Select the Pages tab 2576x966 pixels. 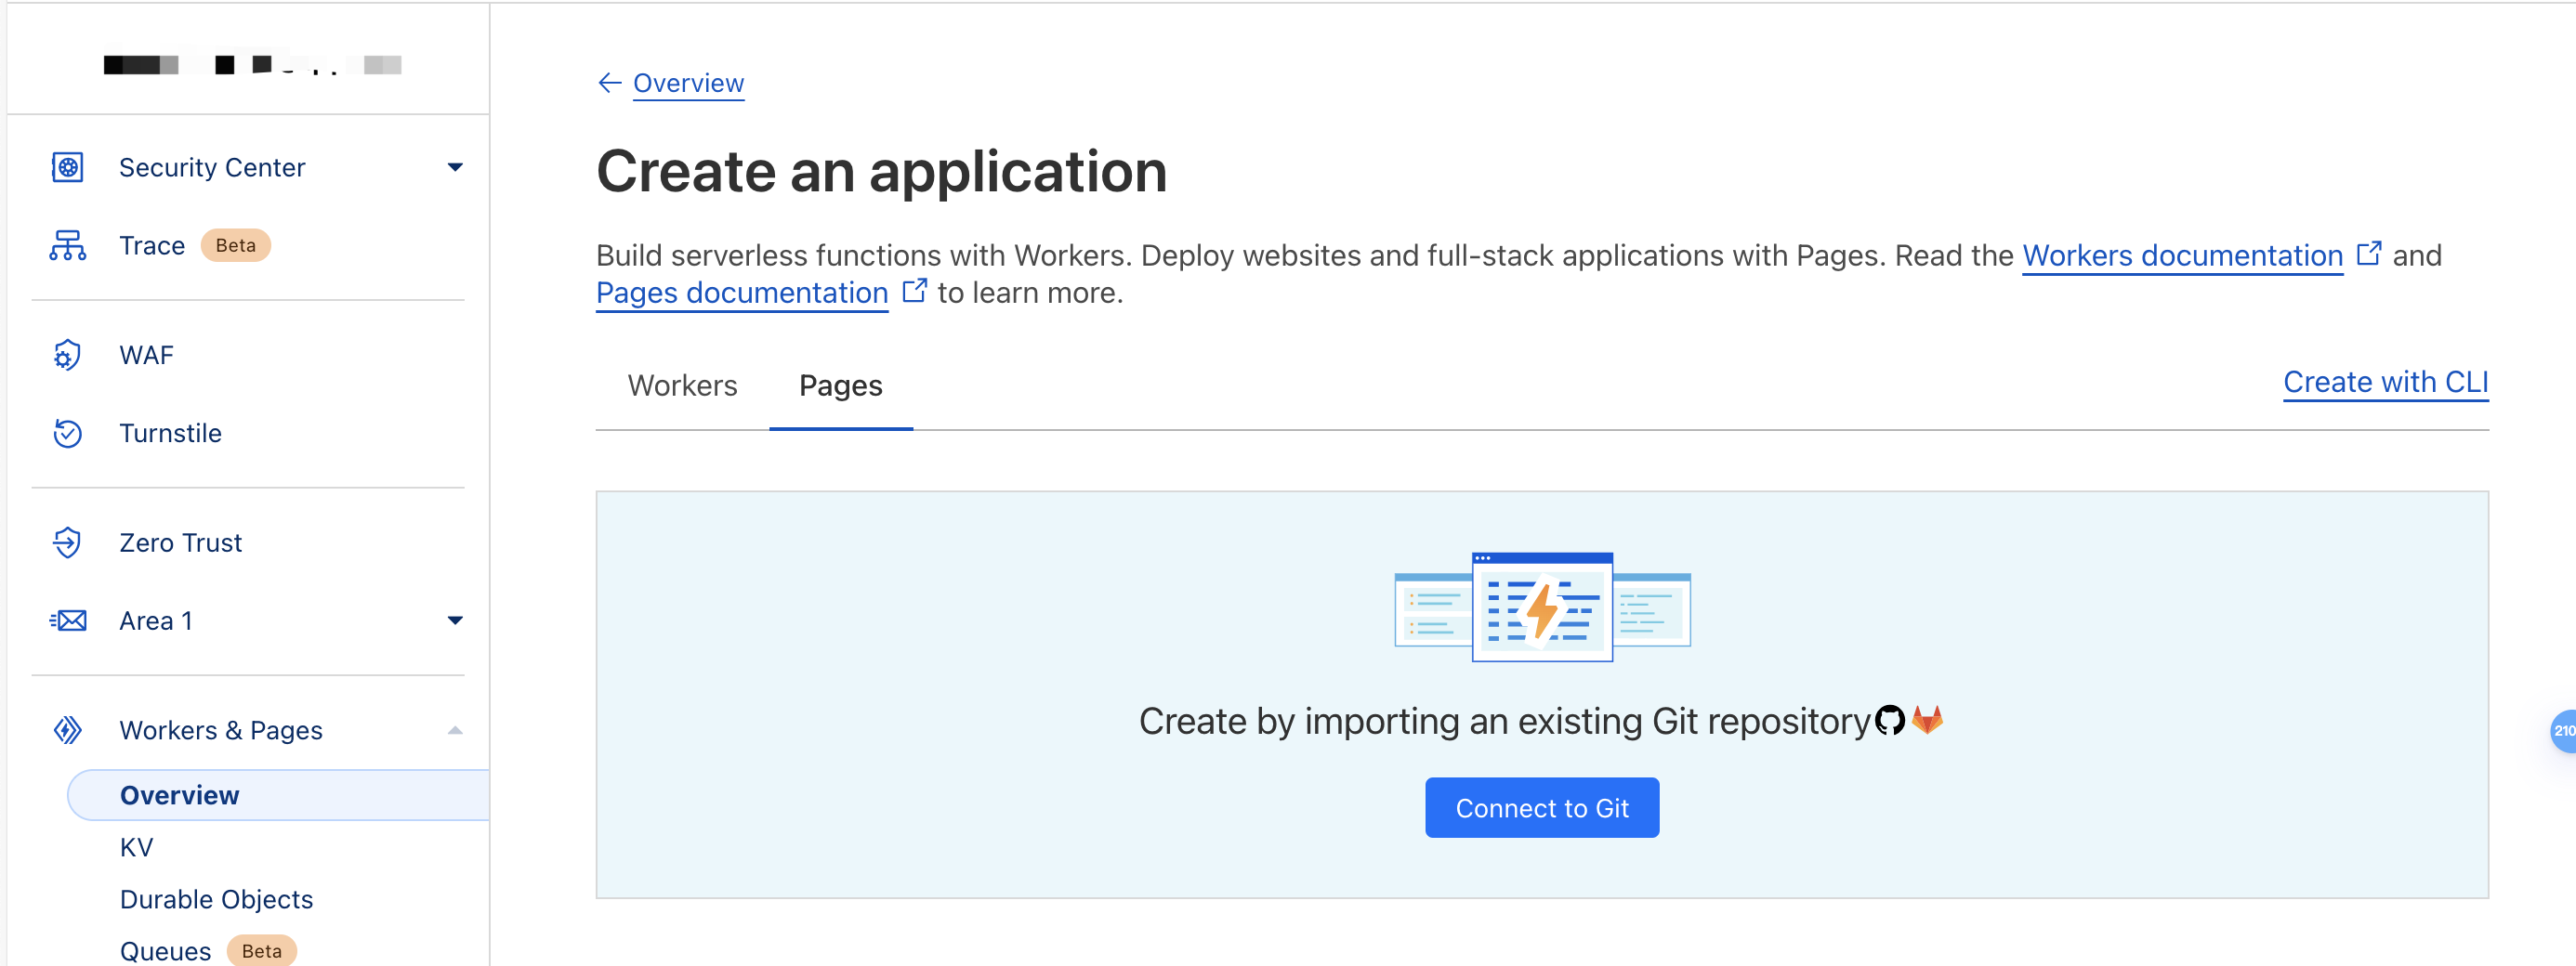click(x=840, y=386)
